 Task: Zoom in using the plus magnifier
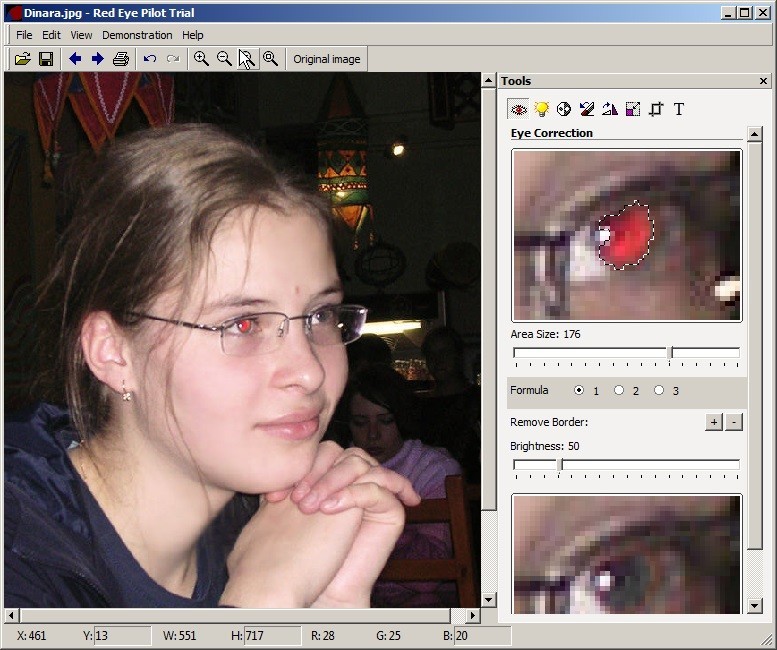[201, 59]
